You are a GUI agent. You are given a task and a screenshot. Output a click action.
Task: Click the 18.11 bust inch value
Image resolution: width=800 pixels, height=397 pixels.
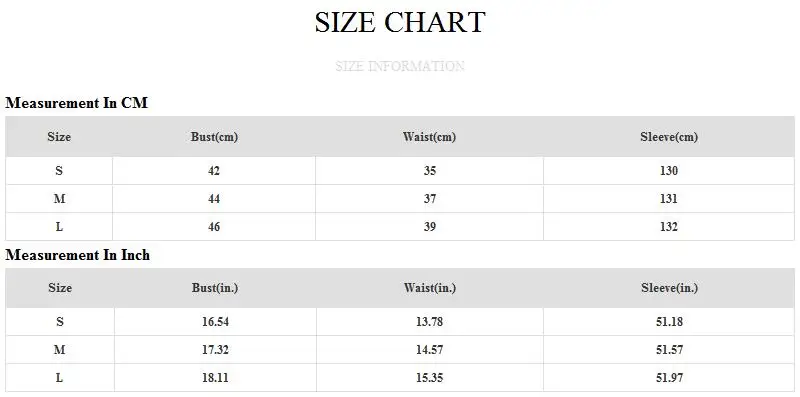pos(215,378)
